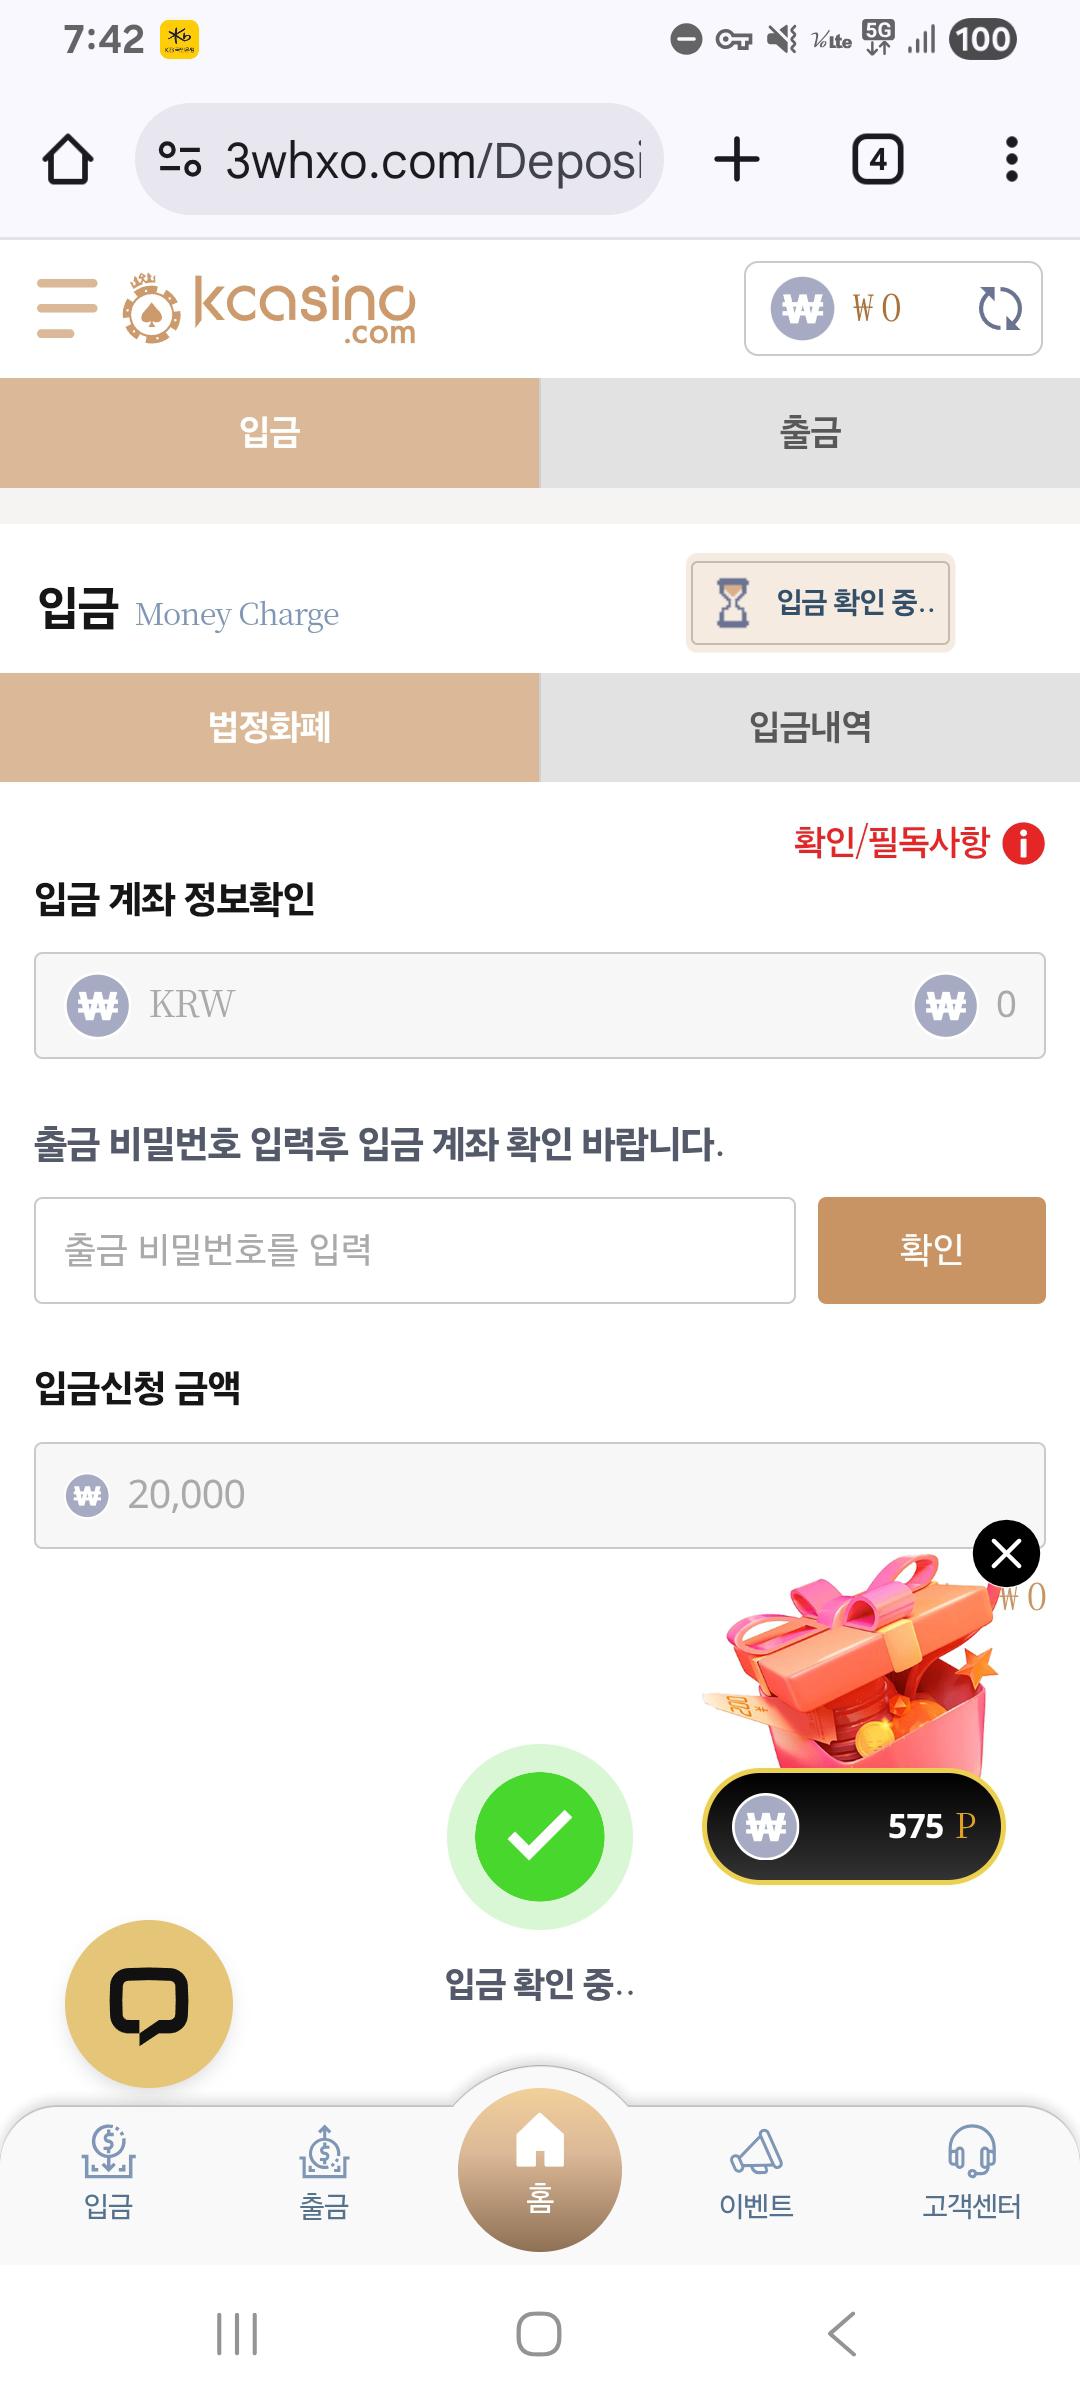Viewport: 1080px width, 2400px height.
Task: Switch to the 출금 top tab
Action: [x=810, y=433]
